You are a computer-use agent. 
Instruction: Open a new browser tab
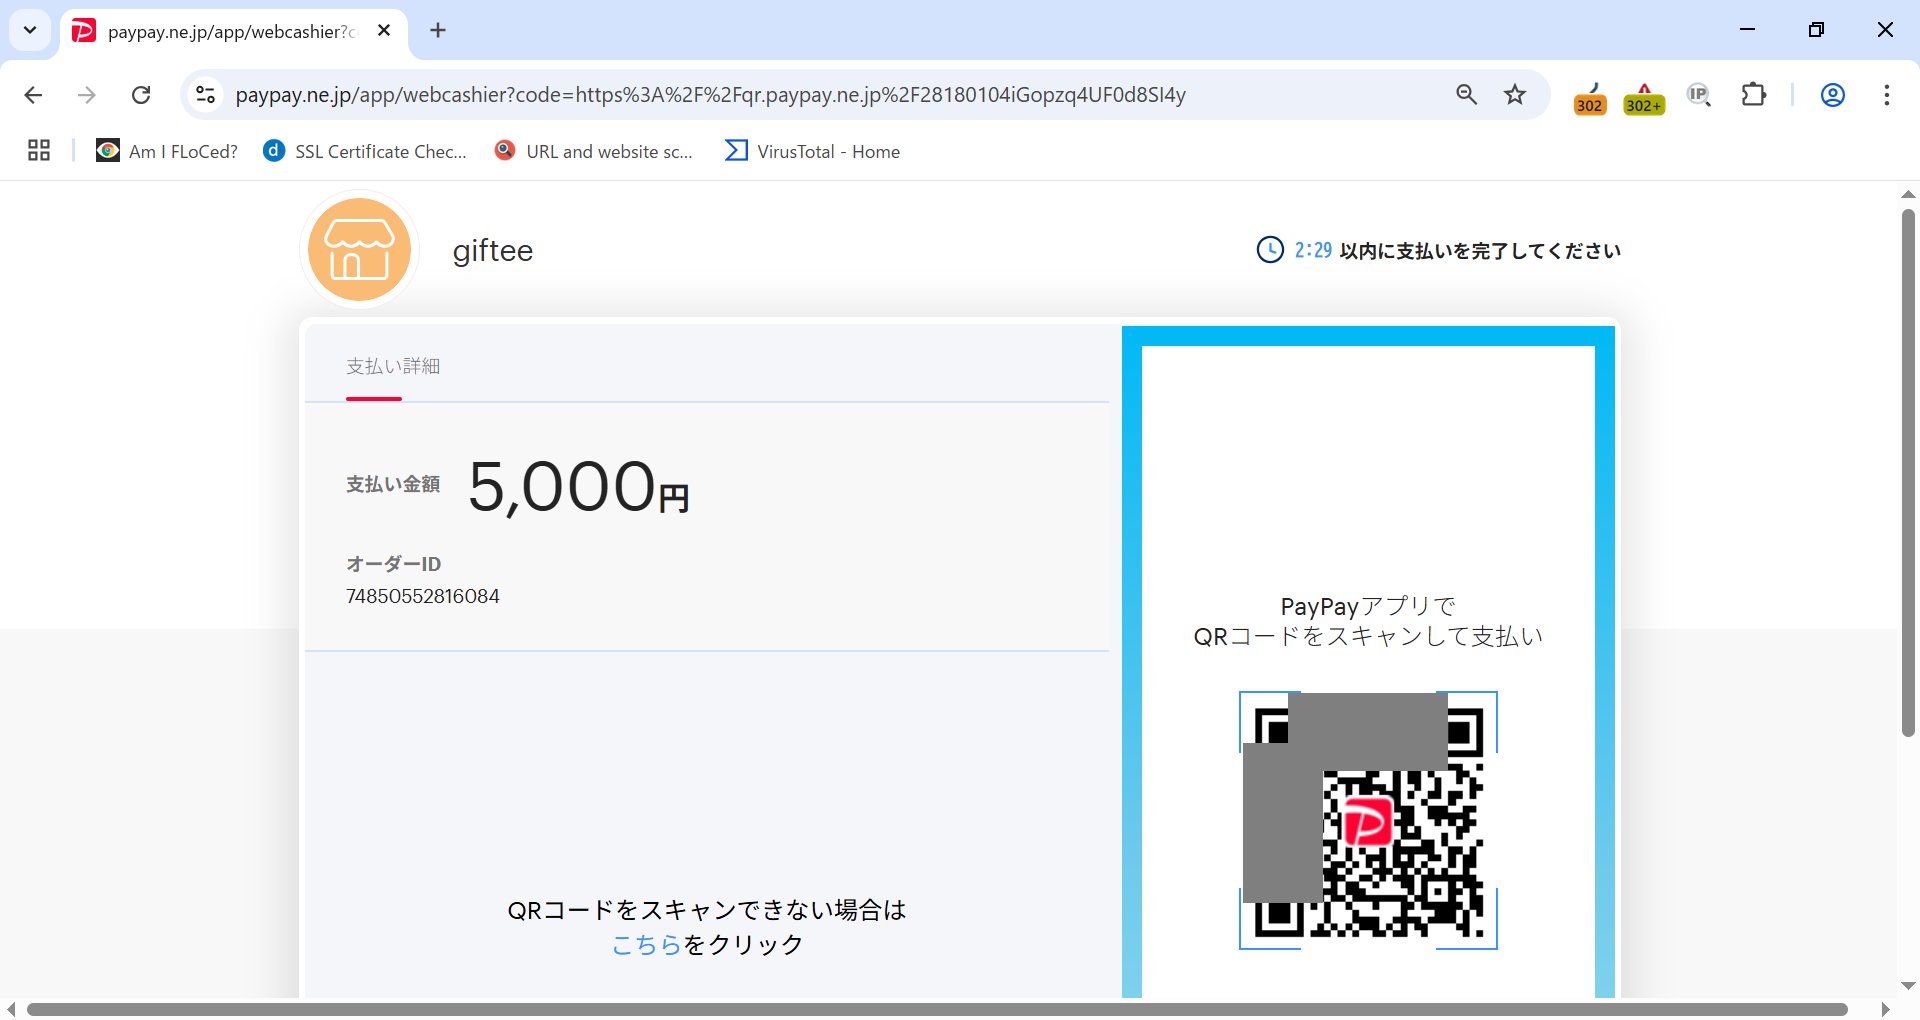pos(438,30)
